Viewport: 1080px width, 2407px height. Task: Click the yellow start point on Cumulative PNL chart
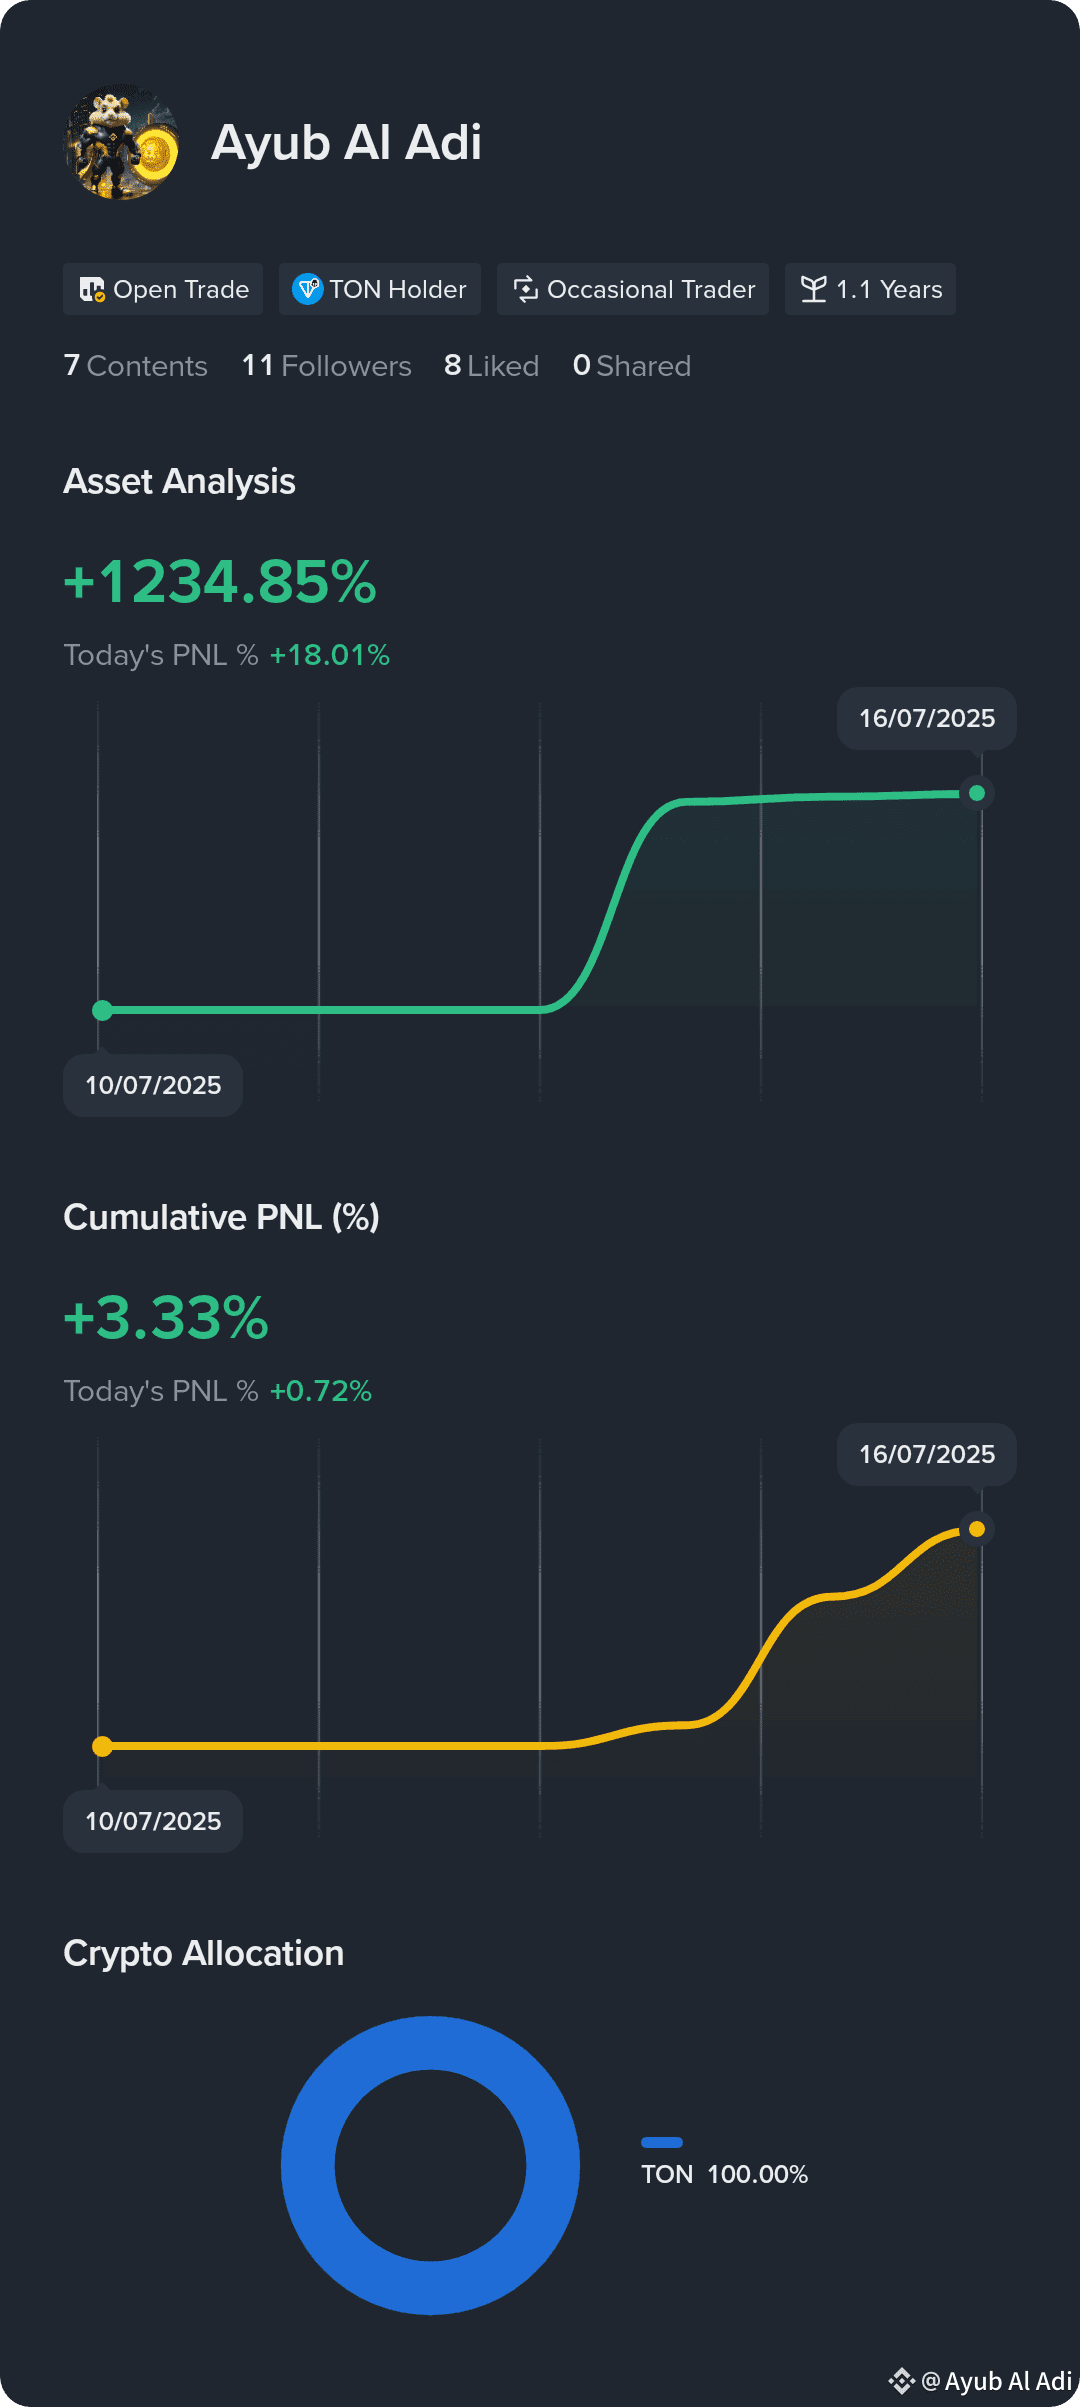pyautogui.click(x=102, y=1746)
